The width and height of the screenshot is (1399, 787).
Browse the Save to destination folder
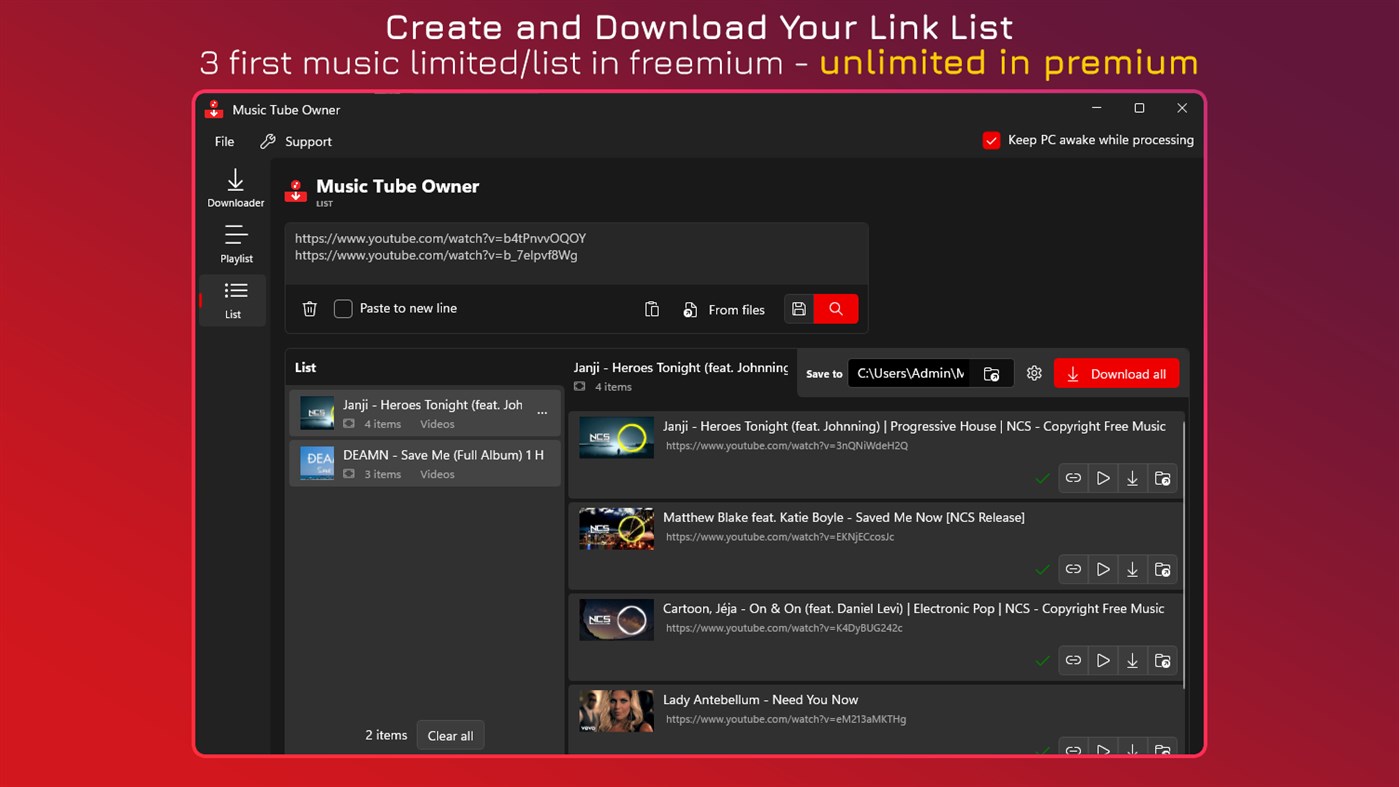pos(991,372)
